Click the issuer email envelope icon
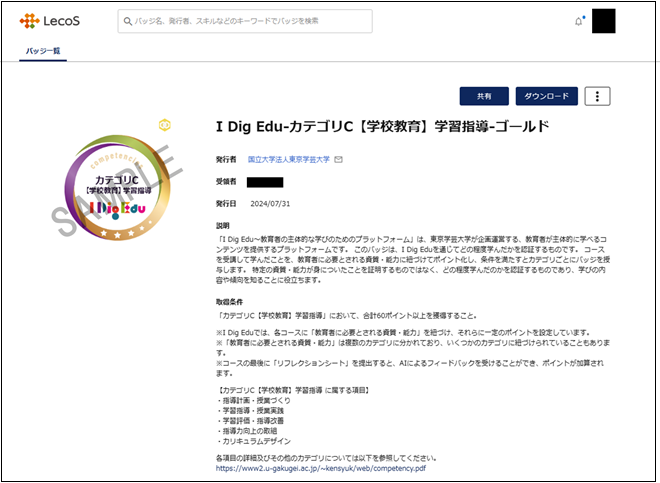Viewport: 660px width, 483px height. click(338, 160)
